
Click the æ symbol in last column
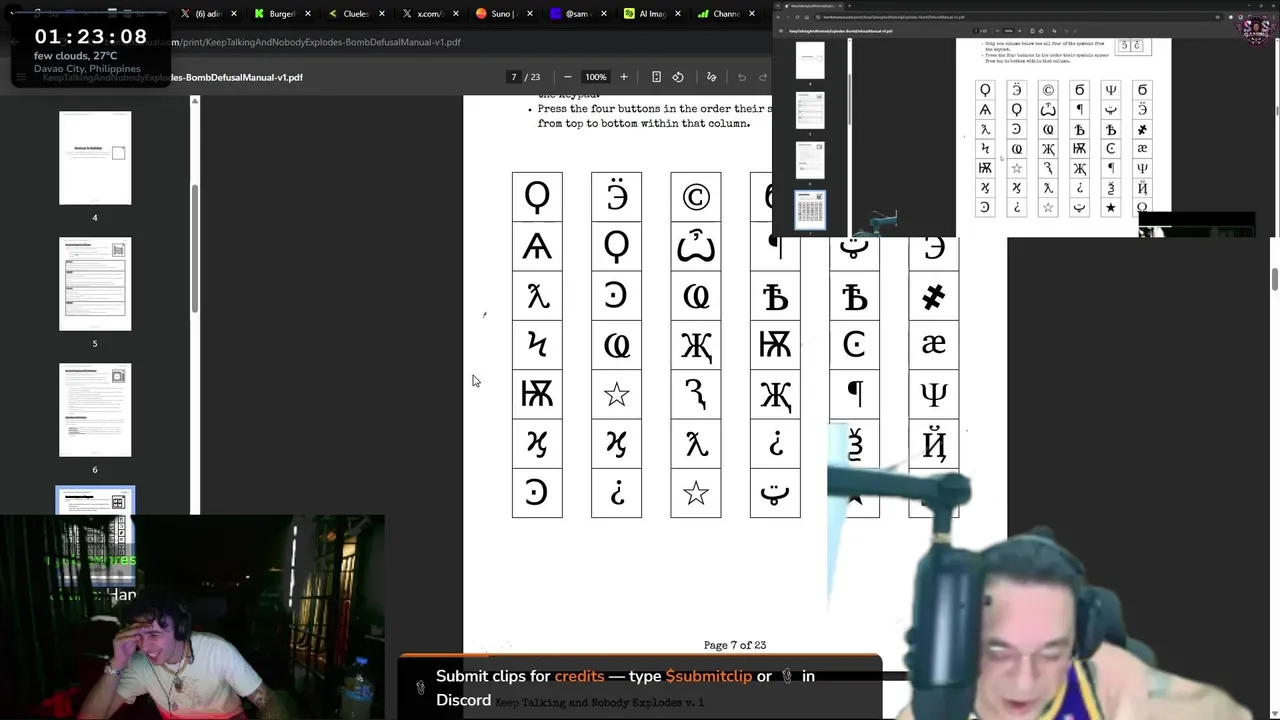(933, 344)
